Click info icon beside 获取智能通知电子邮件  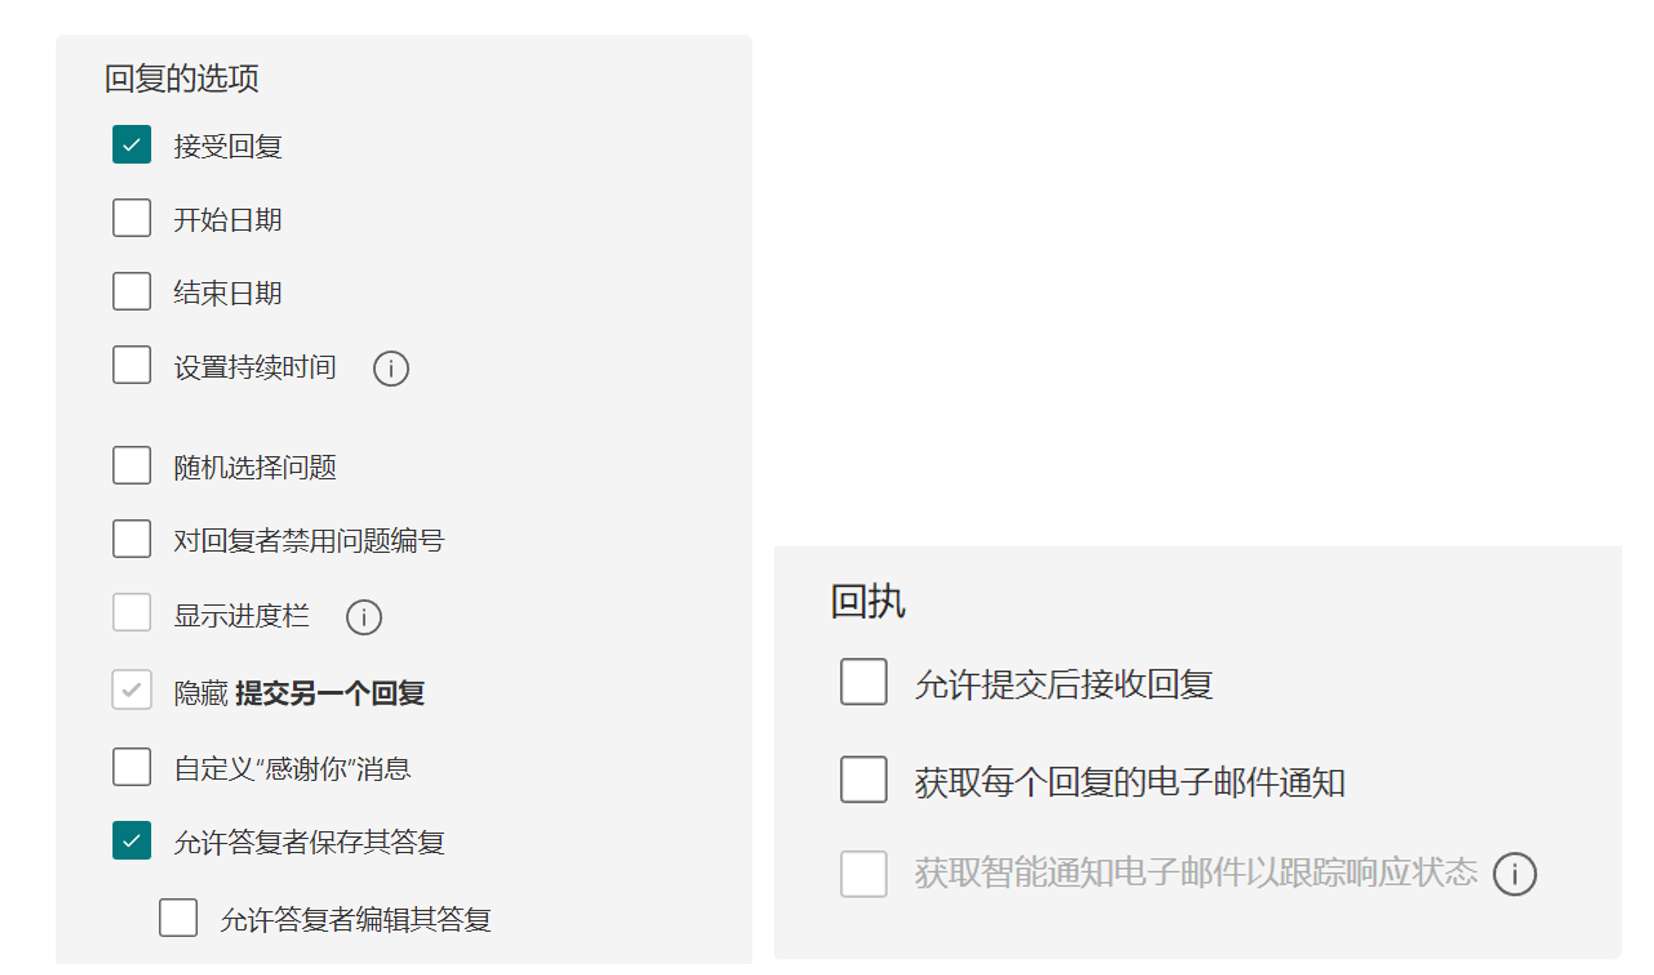coord(1514,874)
